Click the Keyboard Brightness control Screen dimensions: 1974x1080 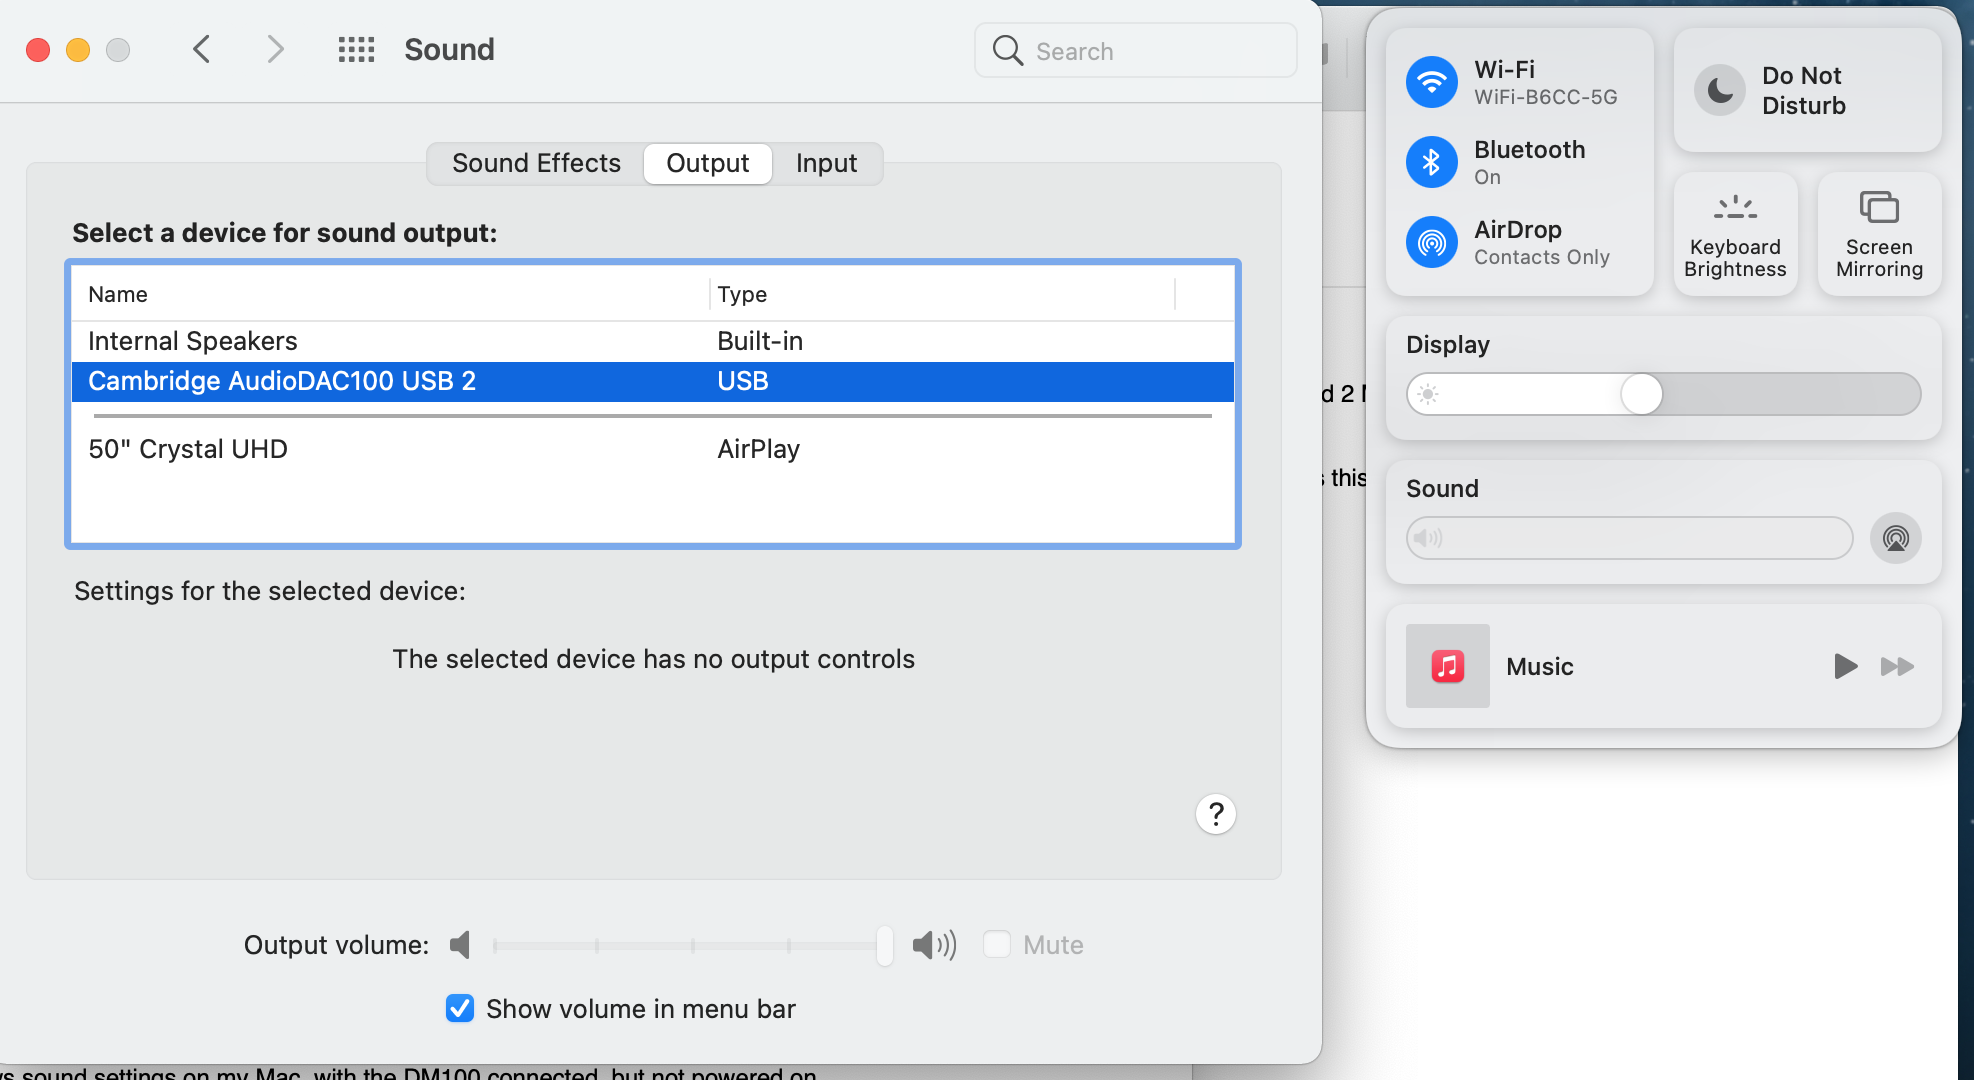click(x=1735, y=234)
